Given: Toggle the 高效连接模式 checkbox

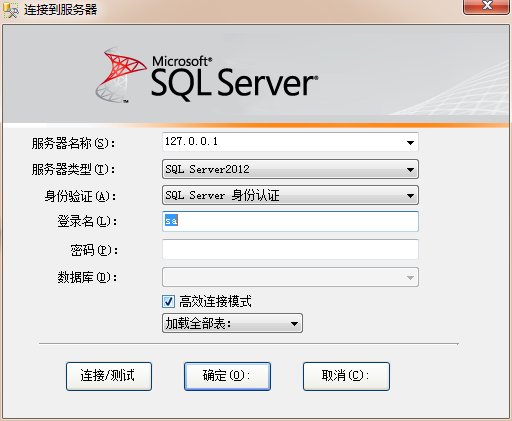Looking at the screenshot, I should 168,302.
